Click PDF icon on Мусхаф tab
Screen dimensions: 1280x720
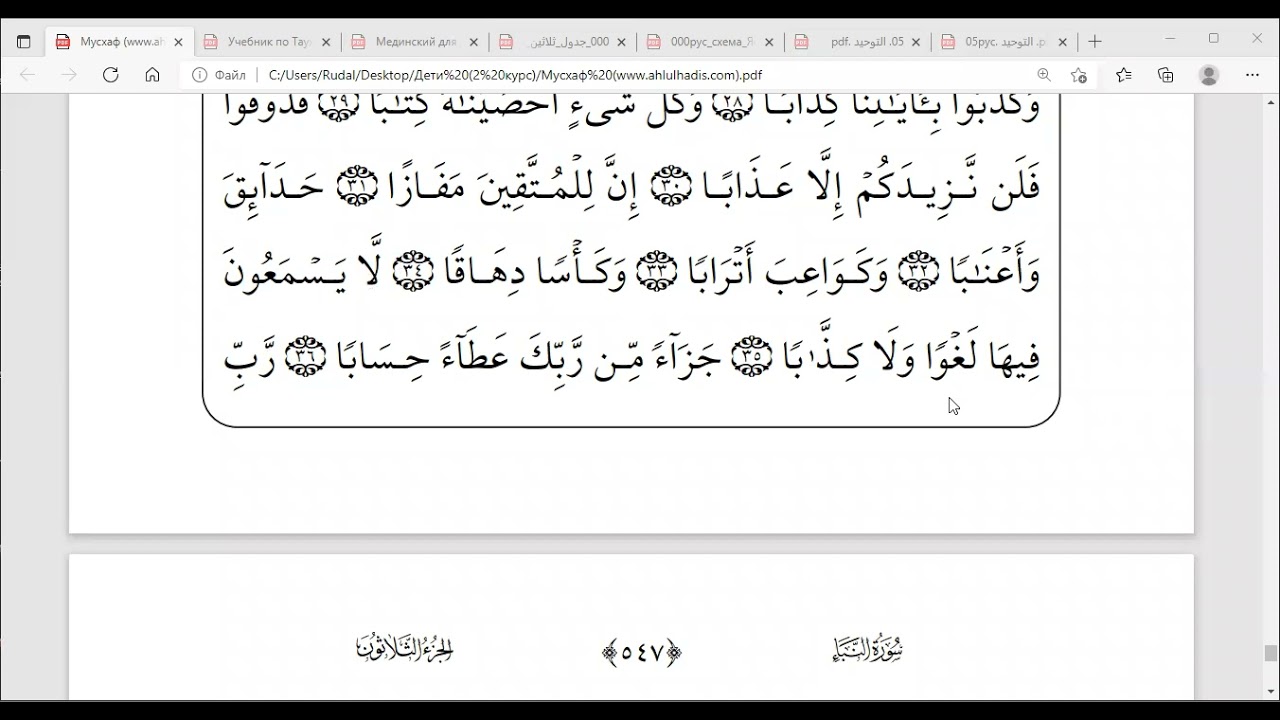(63, 42)
